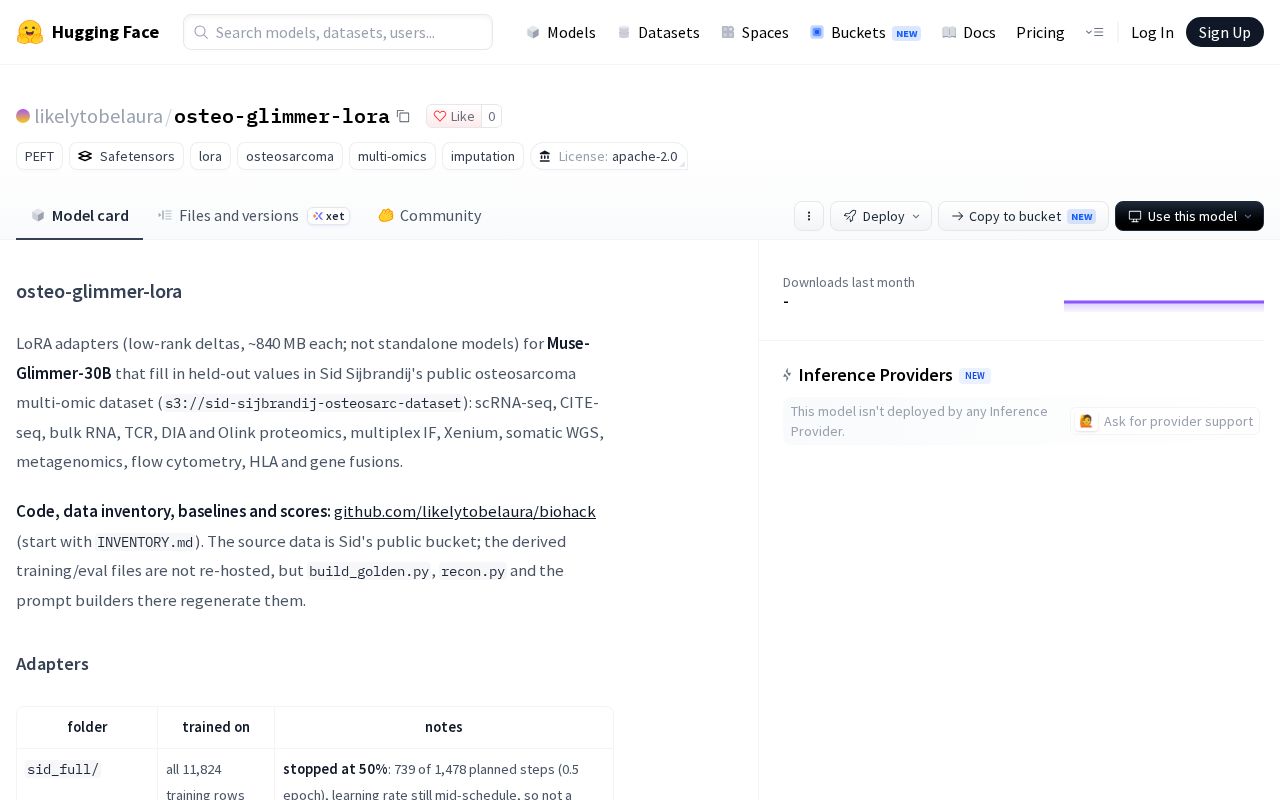Open the Buckets page

point(865,32)
